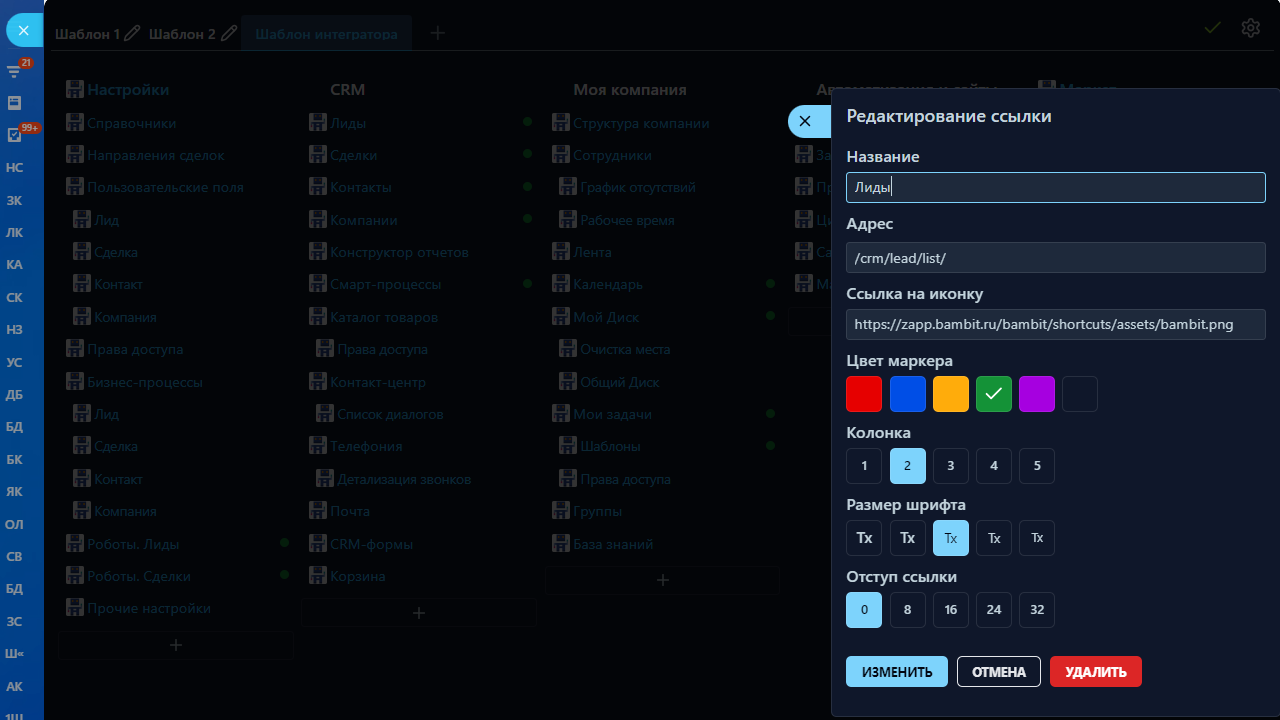Open the НС sidebar item
This screenshot has height=720, width=1280.
pos(14,167)
